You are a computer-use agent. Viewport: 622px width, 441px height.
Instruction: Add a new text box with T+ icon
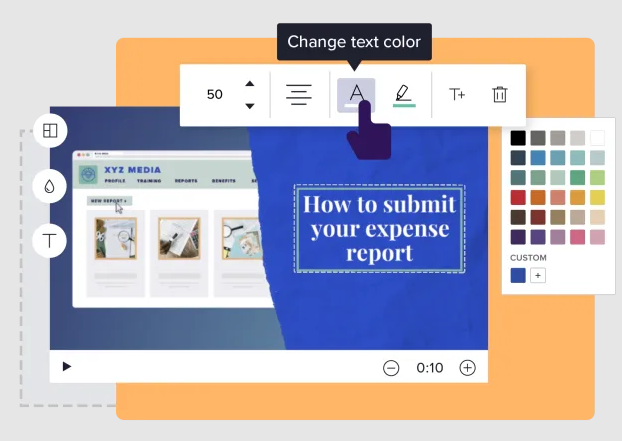pos(457,95)
